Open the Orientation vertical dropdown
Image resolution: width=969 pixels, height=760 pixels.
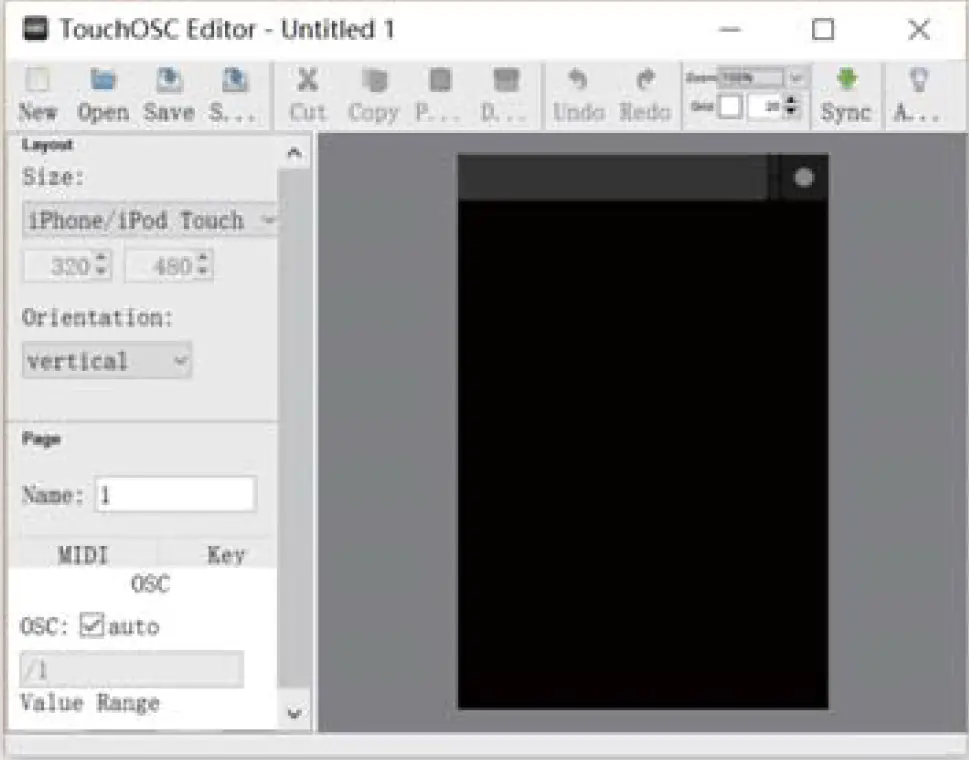(107, 360)
